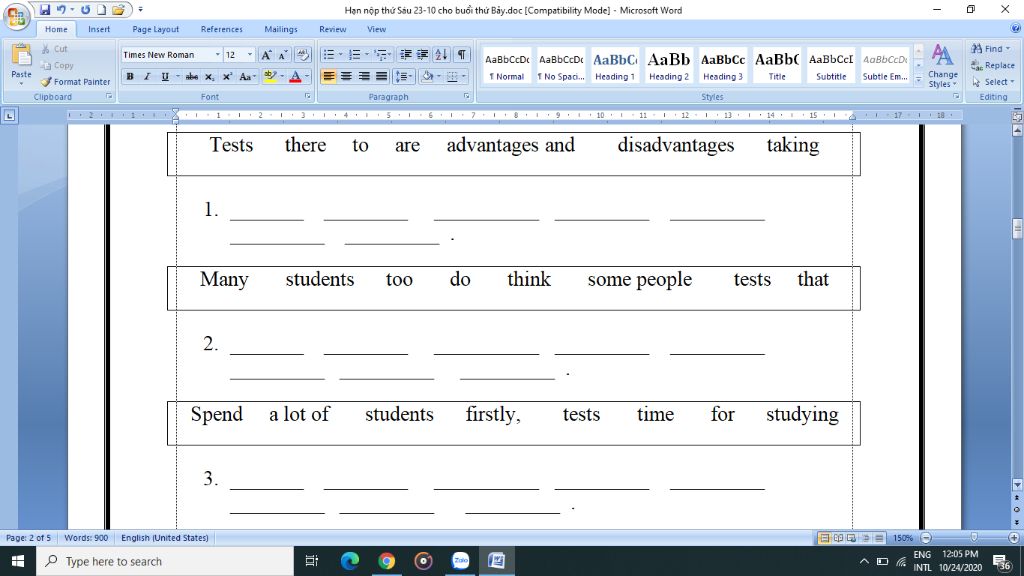The image size is (1024, 576).
Task: Switch to the Insert tab
Action: (x=99, y=29)
